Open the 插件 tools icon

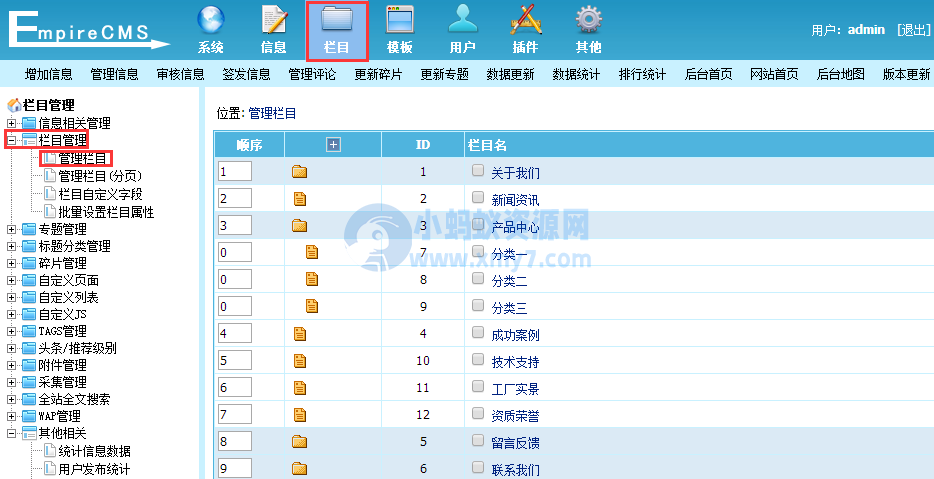point(526,20)
